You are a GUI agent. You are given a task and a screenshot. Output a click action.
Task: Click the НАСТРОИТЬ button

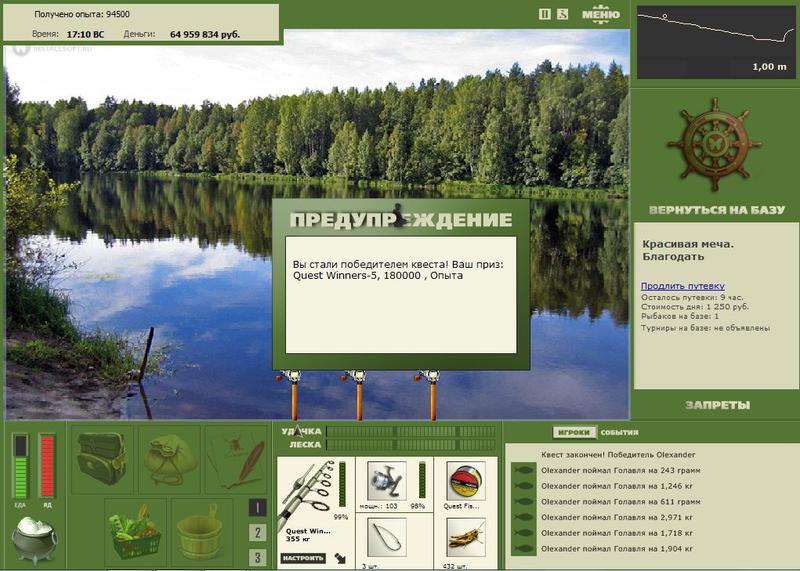tap(303, 558)
